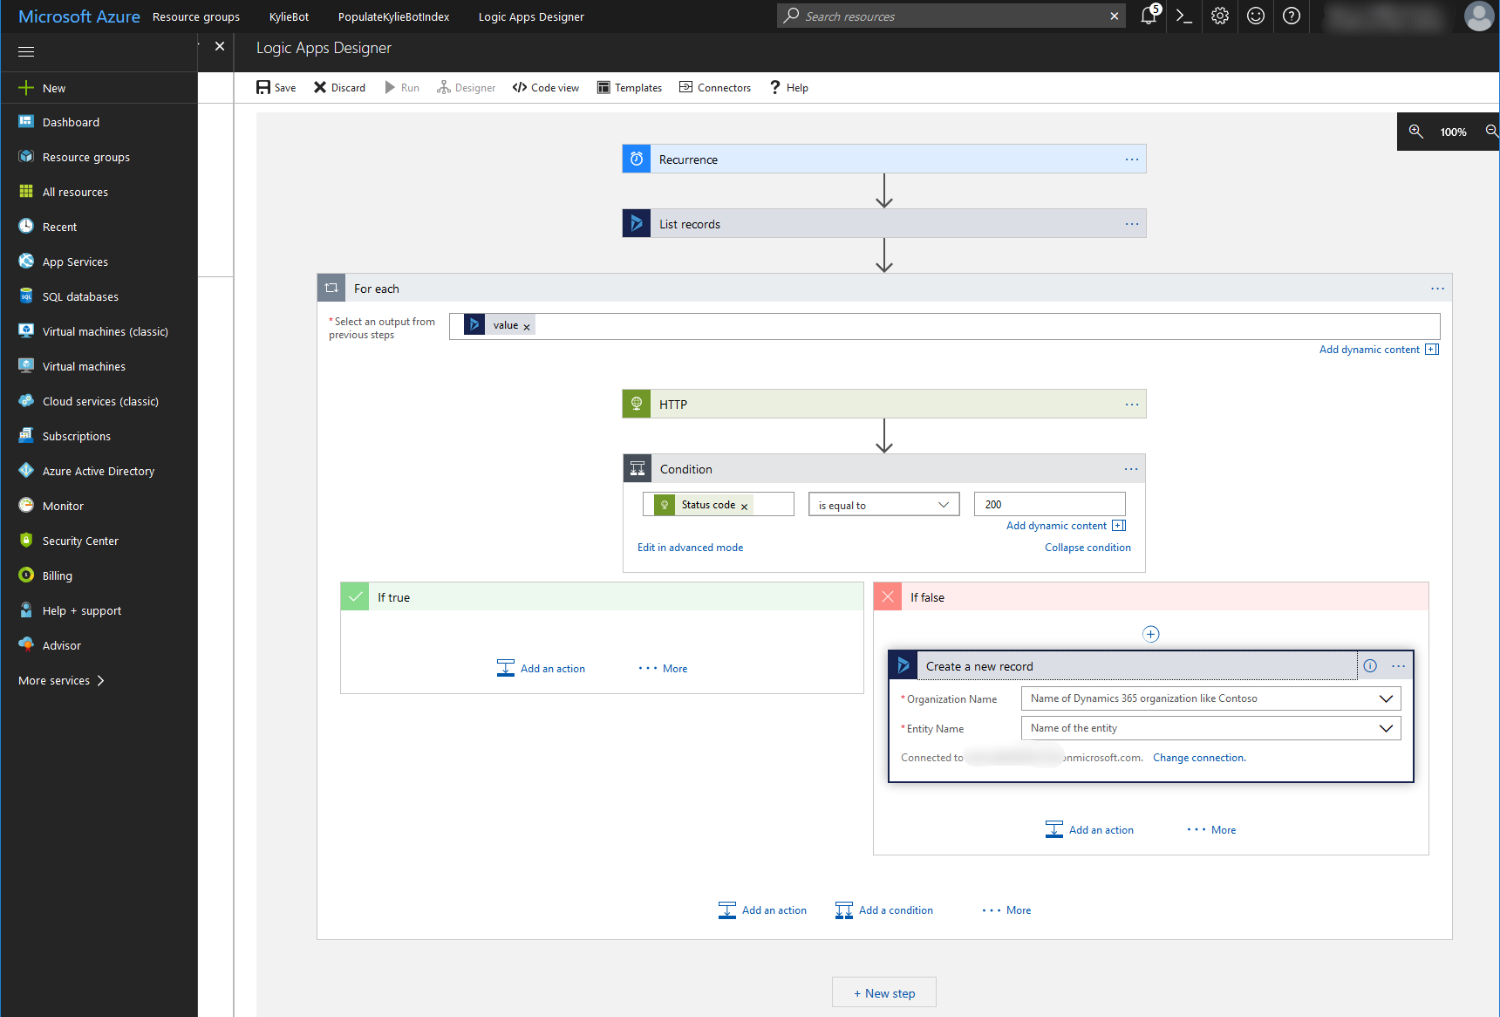Open the 'is equal to' operator dropdown

tap(884, 505)
